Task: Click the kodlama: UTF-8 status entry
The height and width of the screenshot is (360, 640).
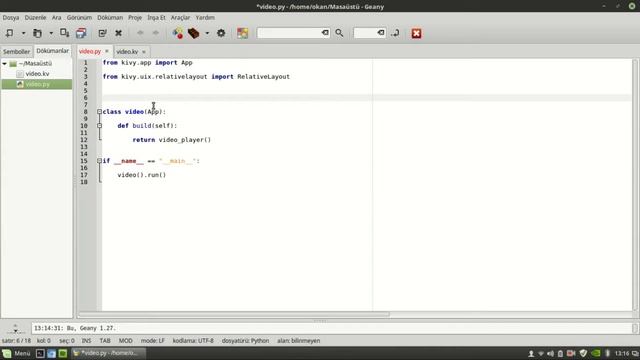Action: click(193, 340)
